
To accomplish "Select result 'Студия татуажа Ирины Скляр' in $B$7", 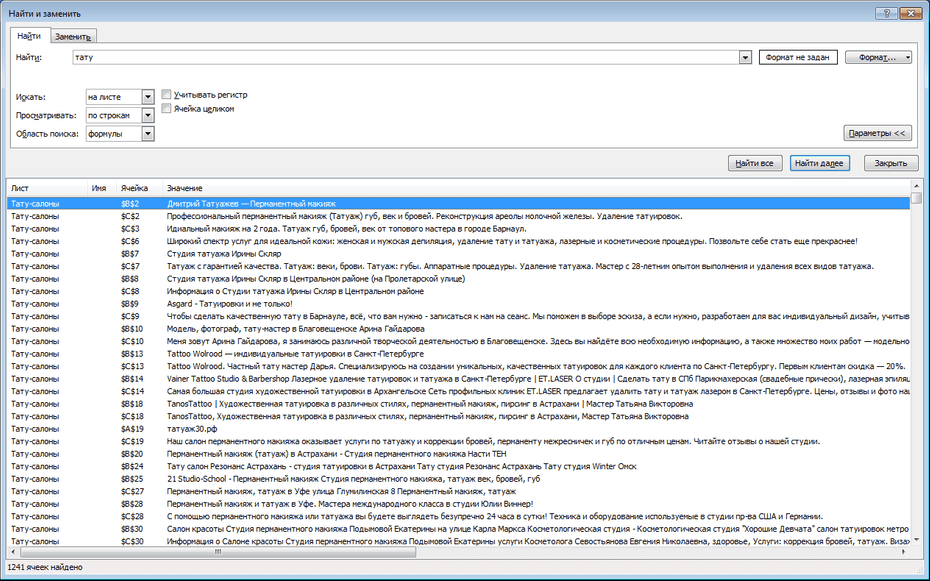I will coord(458,254).
